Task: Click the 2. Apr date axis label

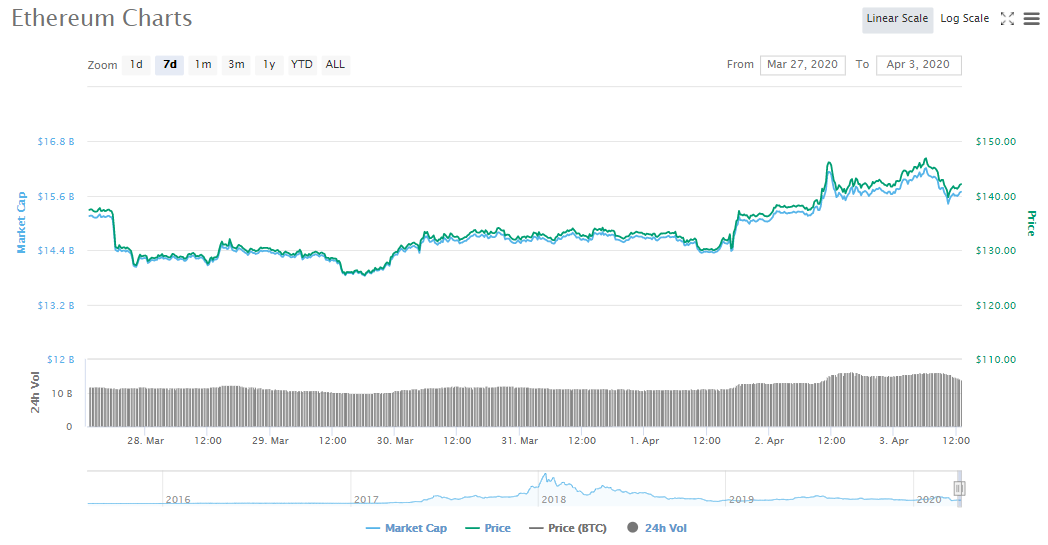Action: 769,441
